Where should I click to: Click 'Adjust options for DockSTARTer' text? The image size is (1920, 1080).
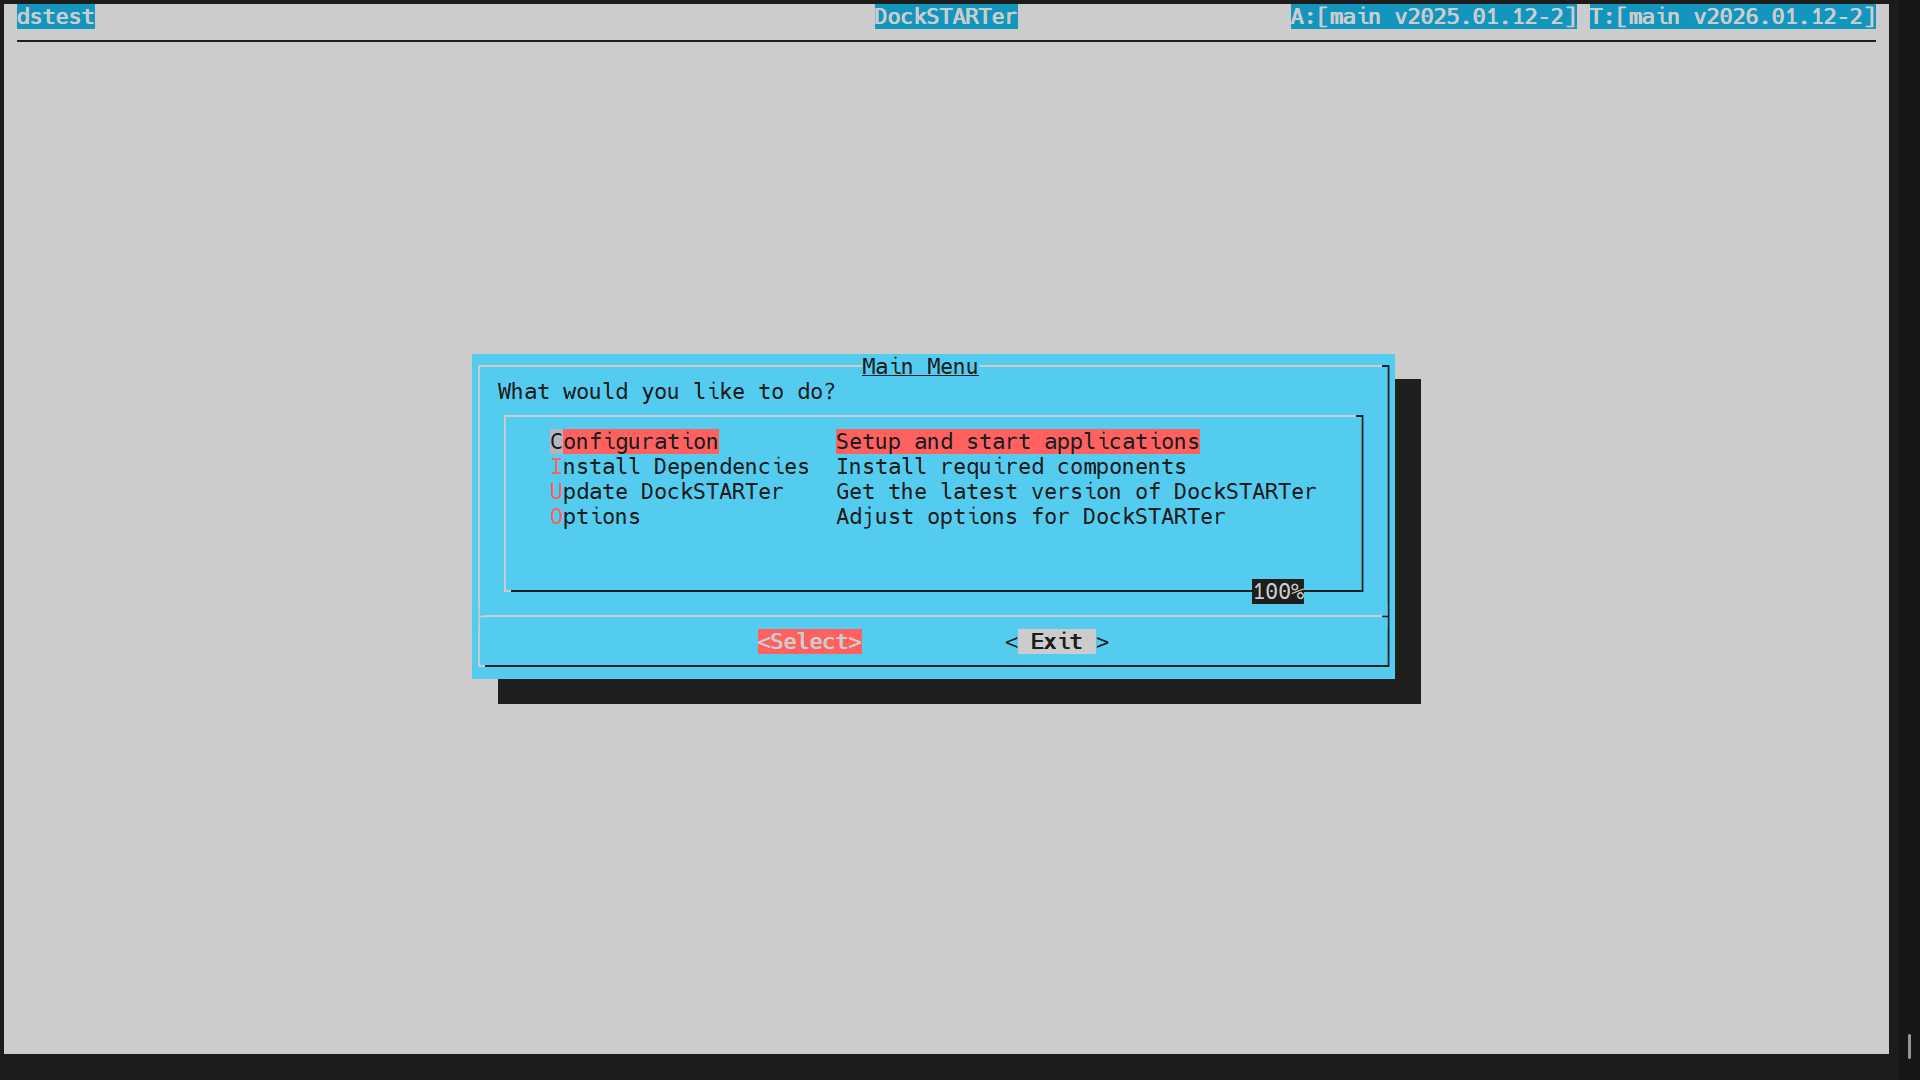pyautogui.click(x=1030, y=516)
